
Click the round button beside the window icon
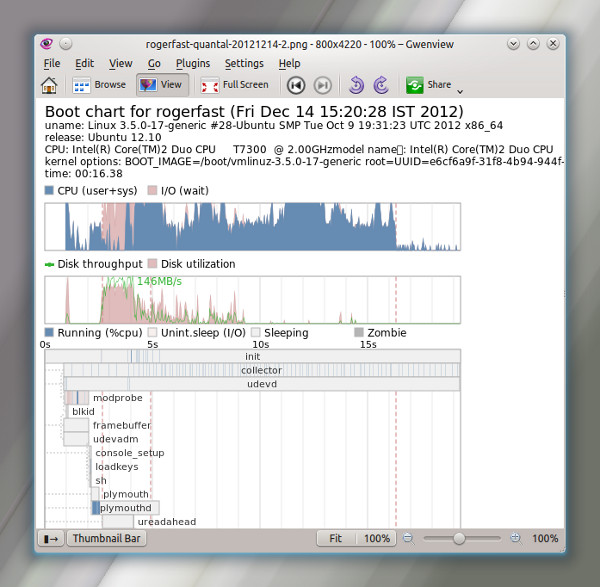[x=66, y=44]
